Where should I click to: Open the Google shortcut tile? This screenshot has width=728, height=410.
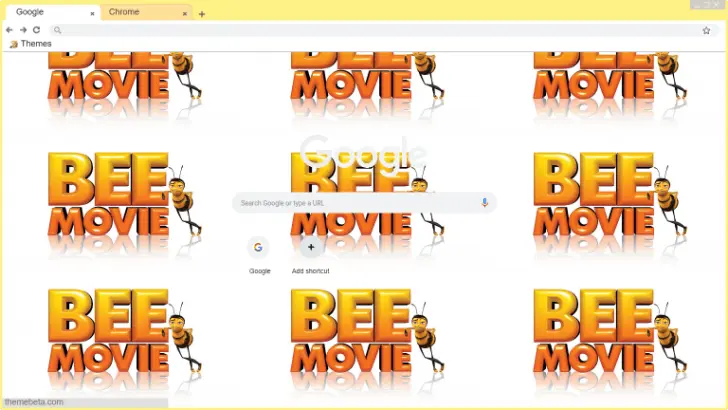pos(259,248)
